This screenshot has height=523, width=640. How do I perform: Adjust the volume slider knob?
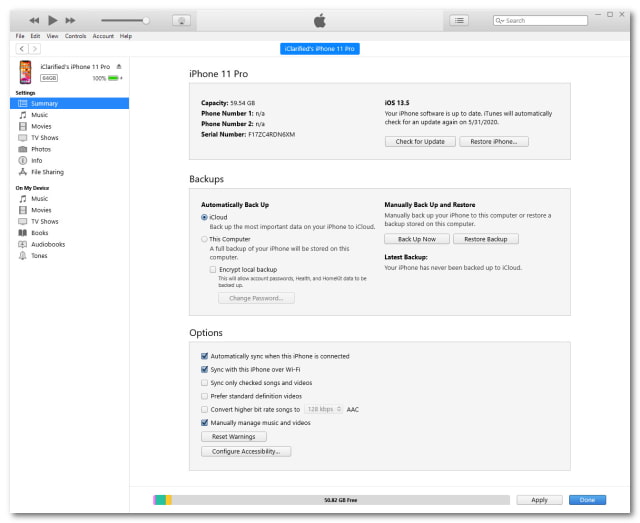[146, 20]
